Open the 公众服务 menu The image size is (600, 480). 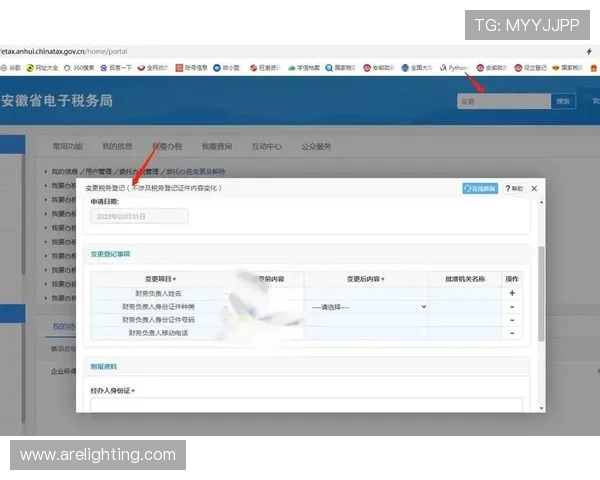(x=316, y=146)
